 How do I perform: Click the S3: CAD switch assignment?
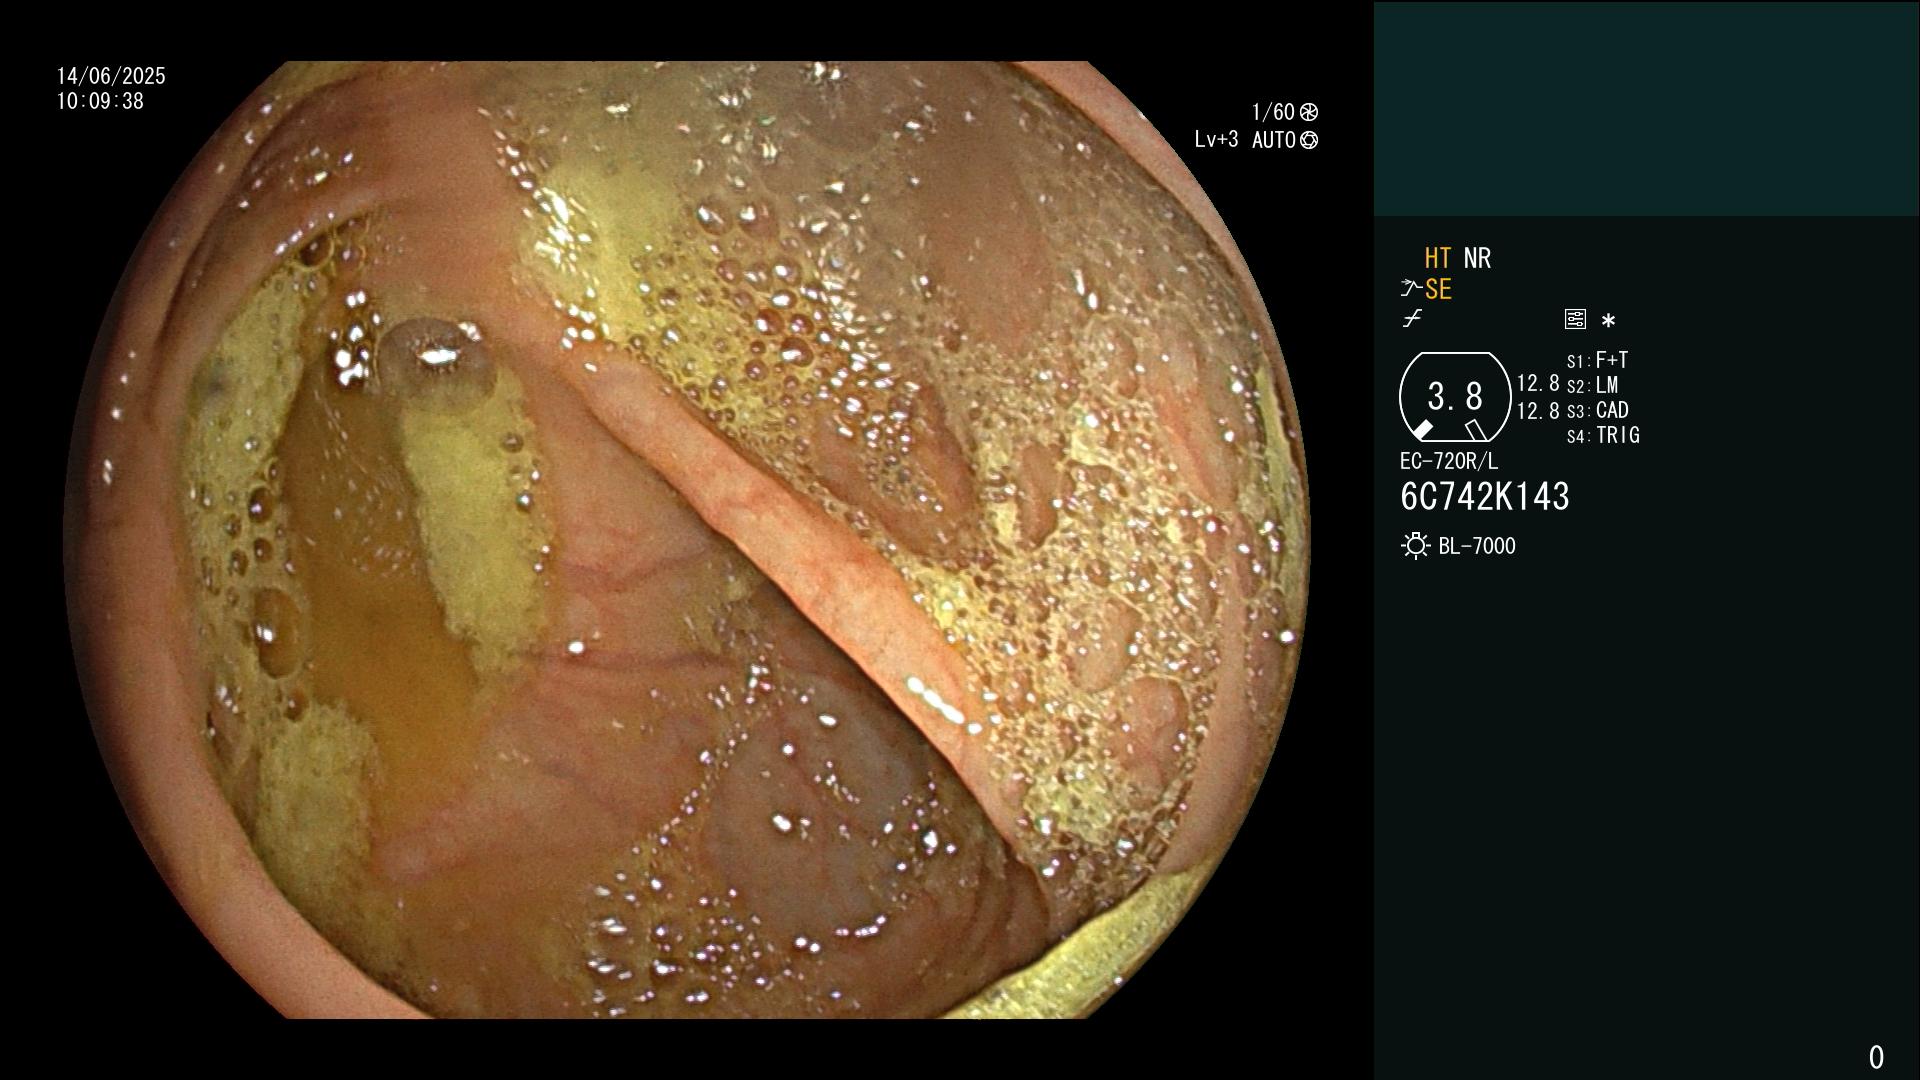(1598, 410)
